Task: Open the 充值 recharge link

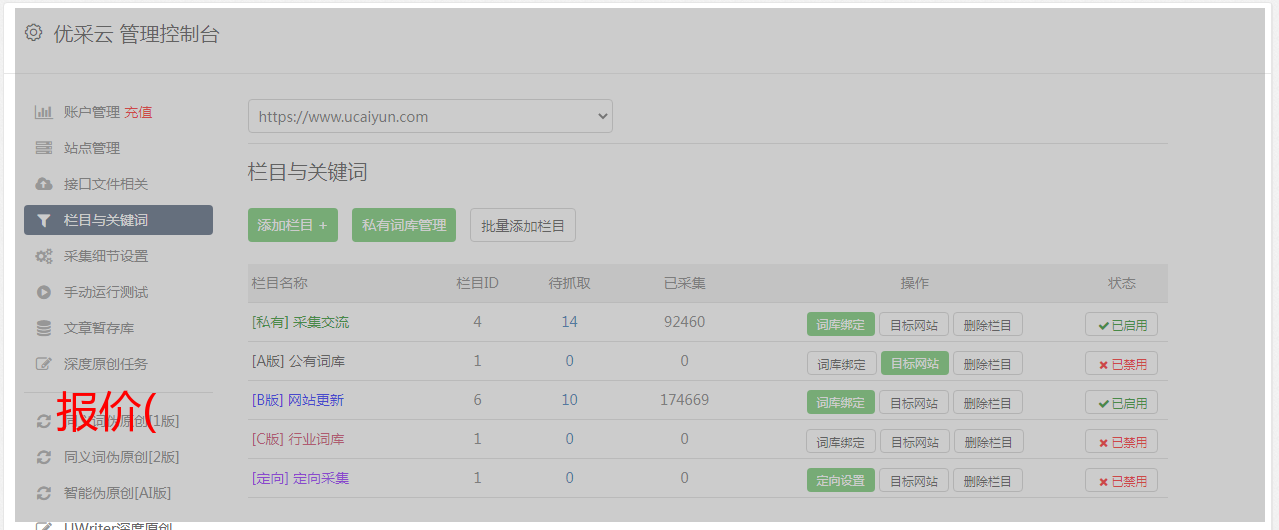Action: (x=138, y=112)
